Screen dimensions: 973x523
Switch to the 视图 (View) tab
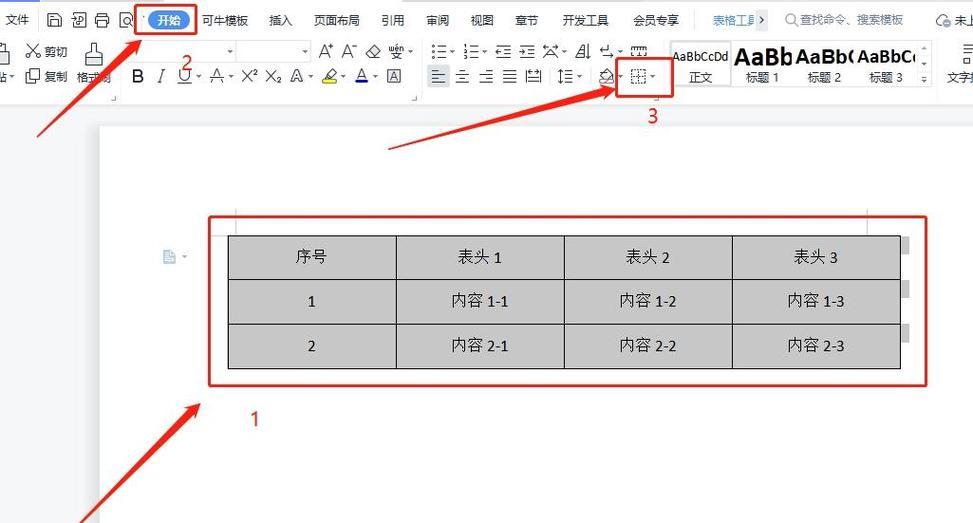(x=482, y=20)
